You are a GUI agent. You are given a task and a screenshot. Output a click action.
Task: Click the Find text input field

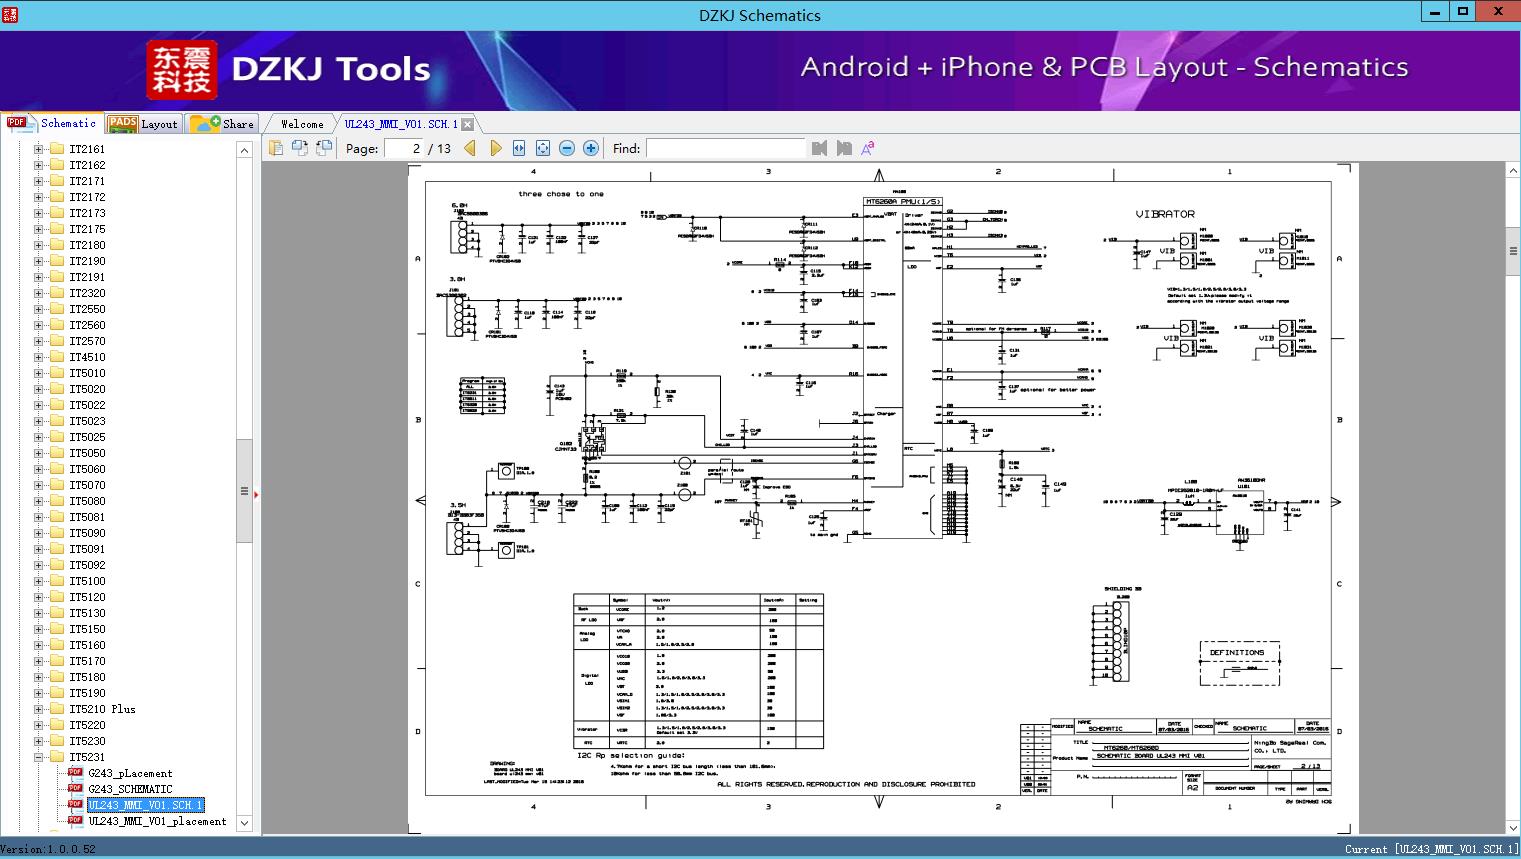coord(725,148)
